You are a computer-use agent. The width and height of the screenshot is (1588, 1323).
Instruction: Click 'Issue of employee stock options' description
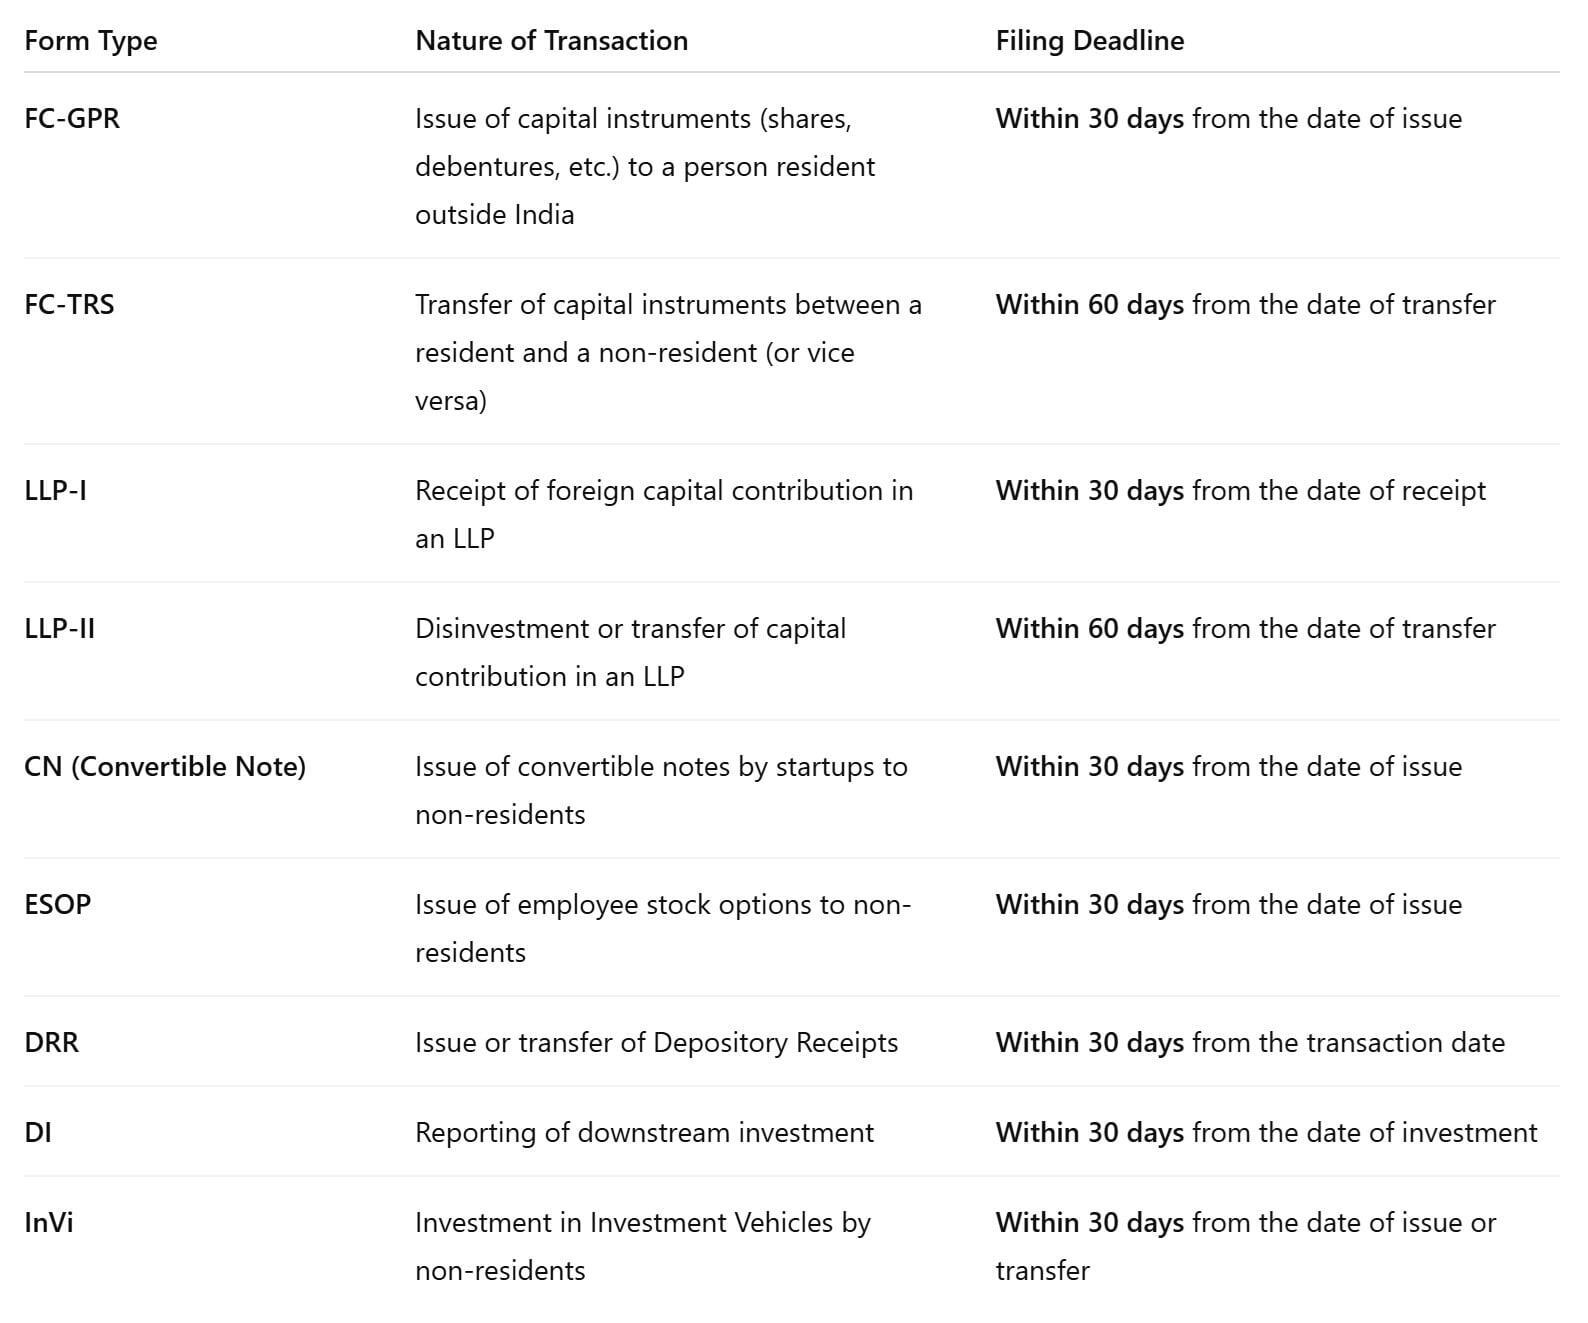pyautogui.click(x=662, y=905)
